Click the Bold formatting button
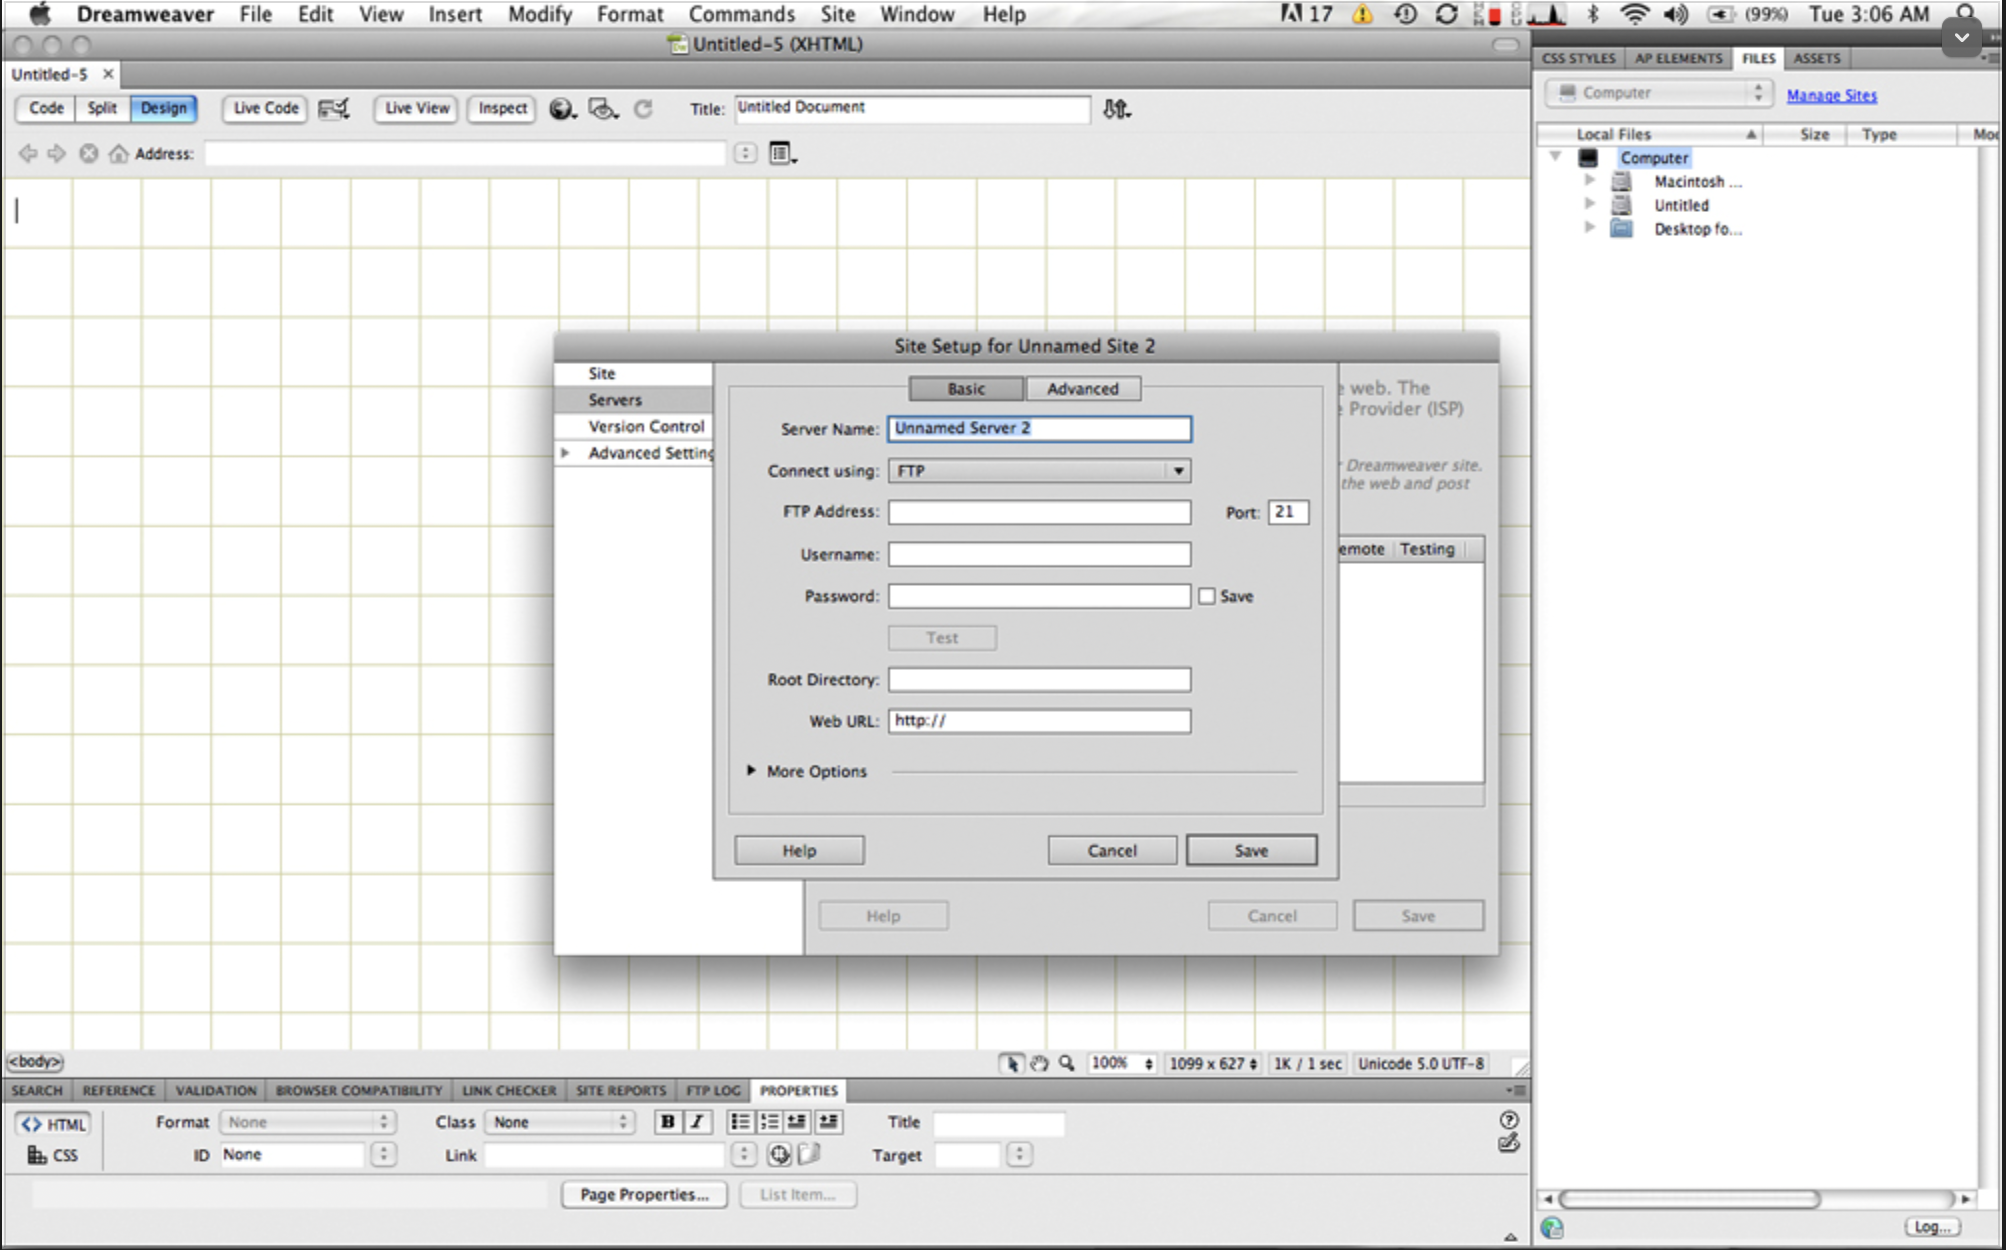 tap(667, 1122)
